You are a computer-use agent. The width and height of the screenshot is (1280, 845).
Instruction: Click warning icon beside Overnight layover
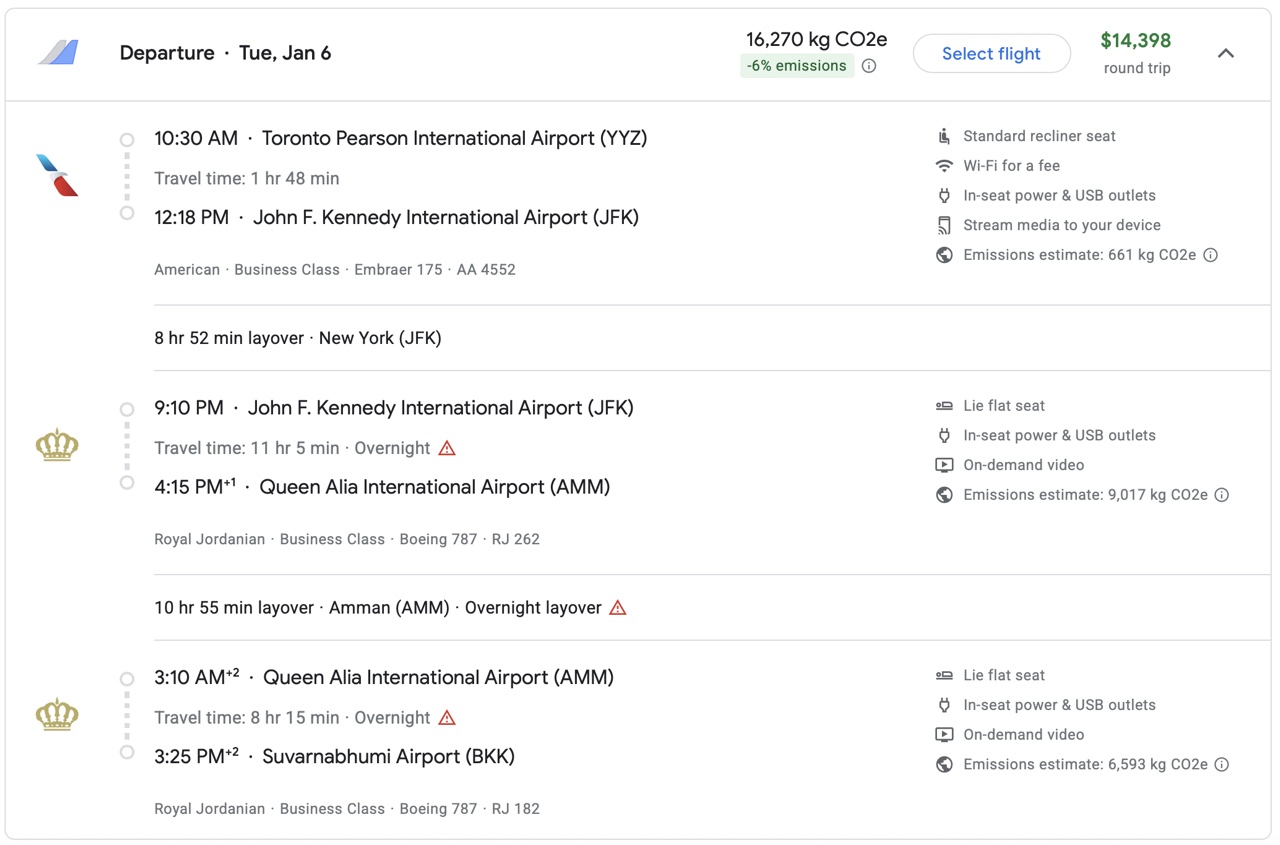[x=618, y=608]
